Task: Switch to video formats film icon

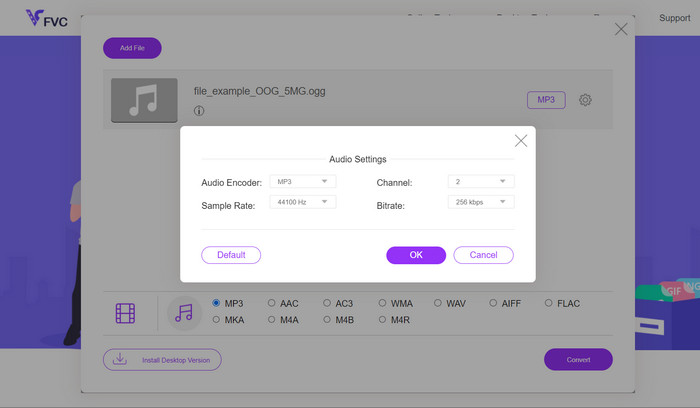Action: pyautogui.click(x=125, y=313)
